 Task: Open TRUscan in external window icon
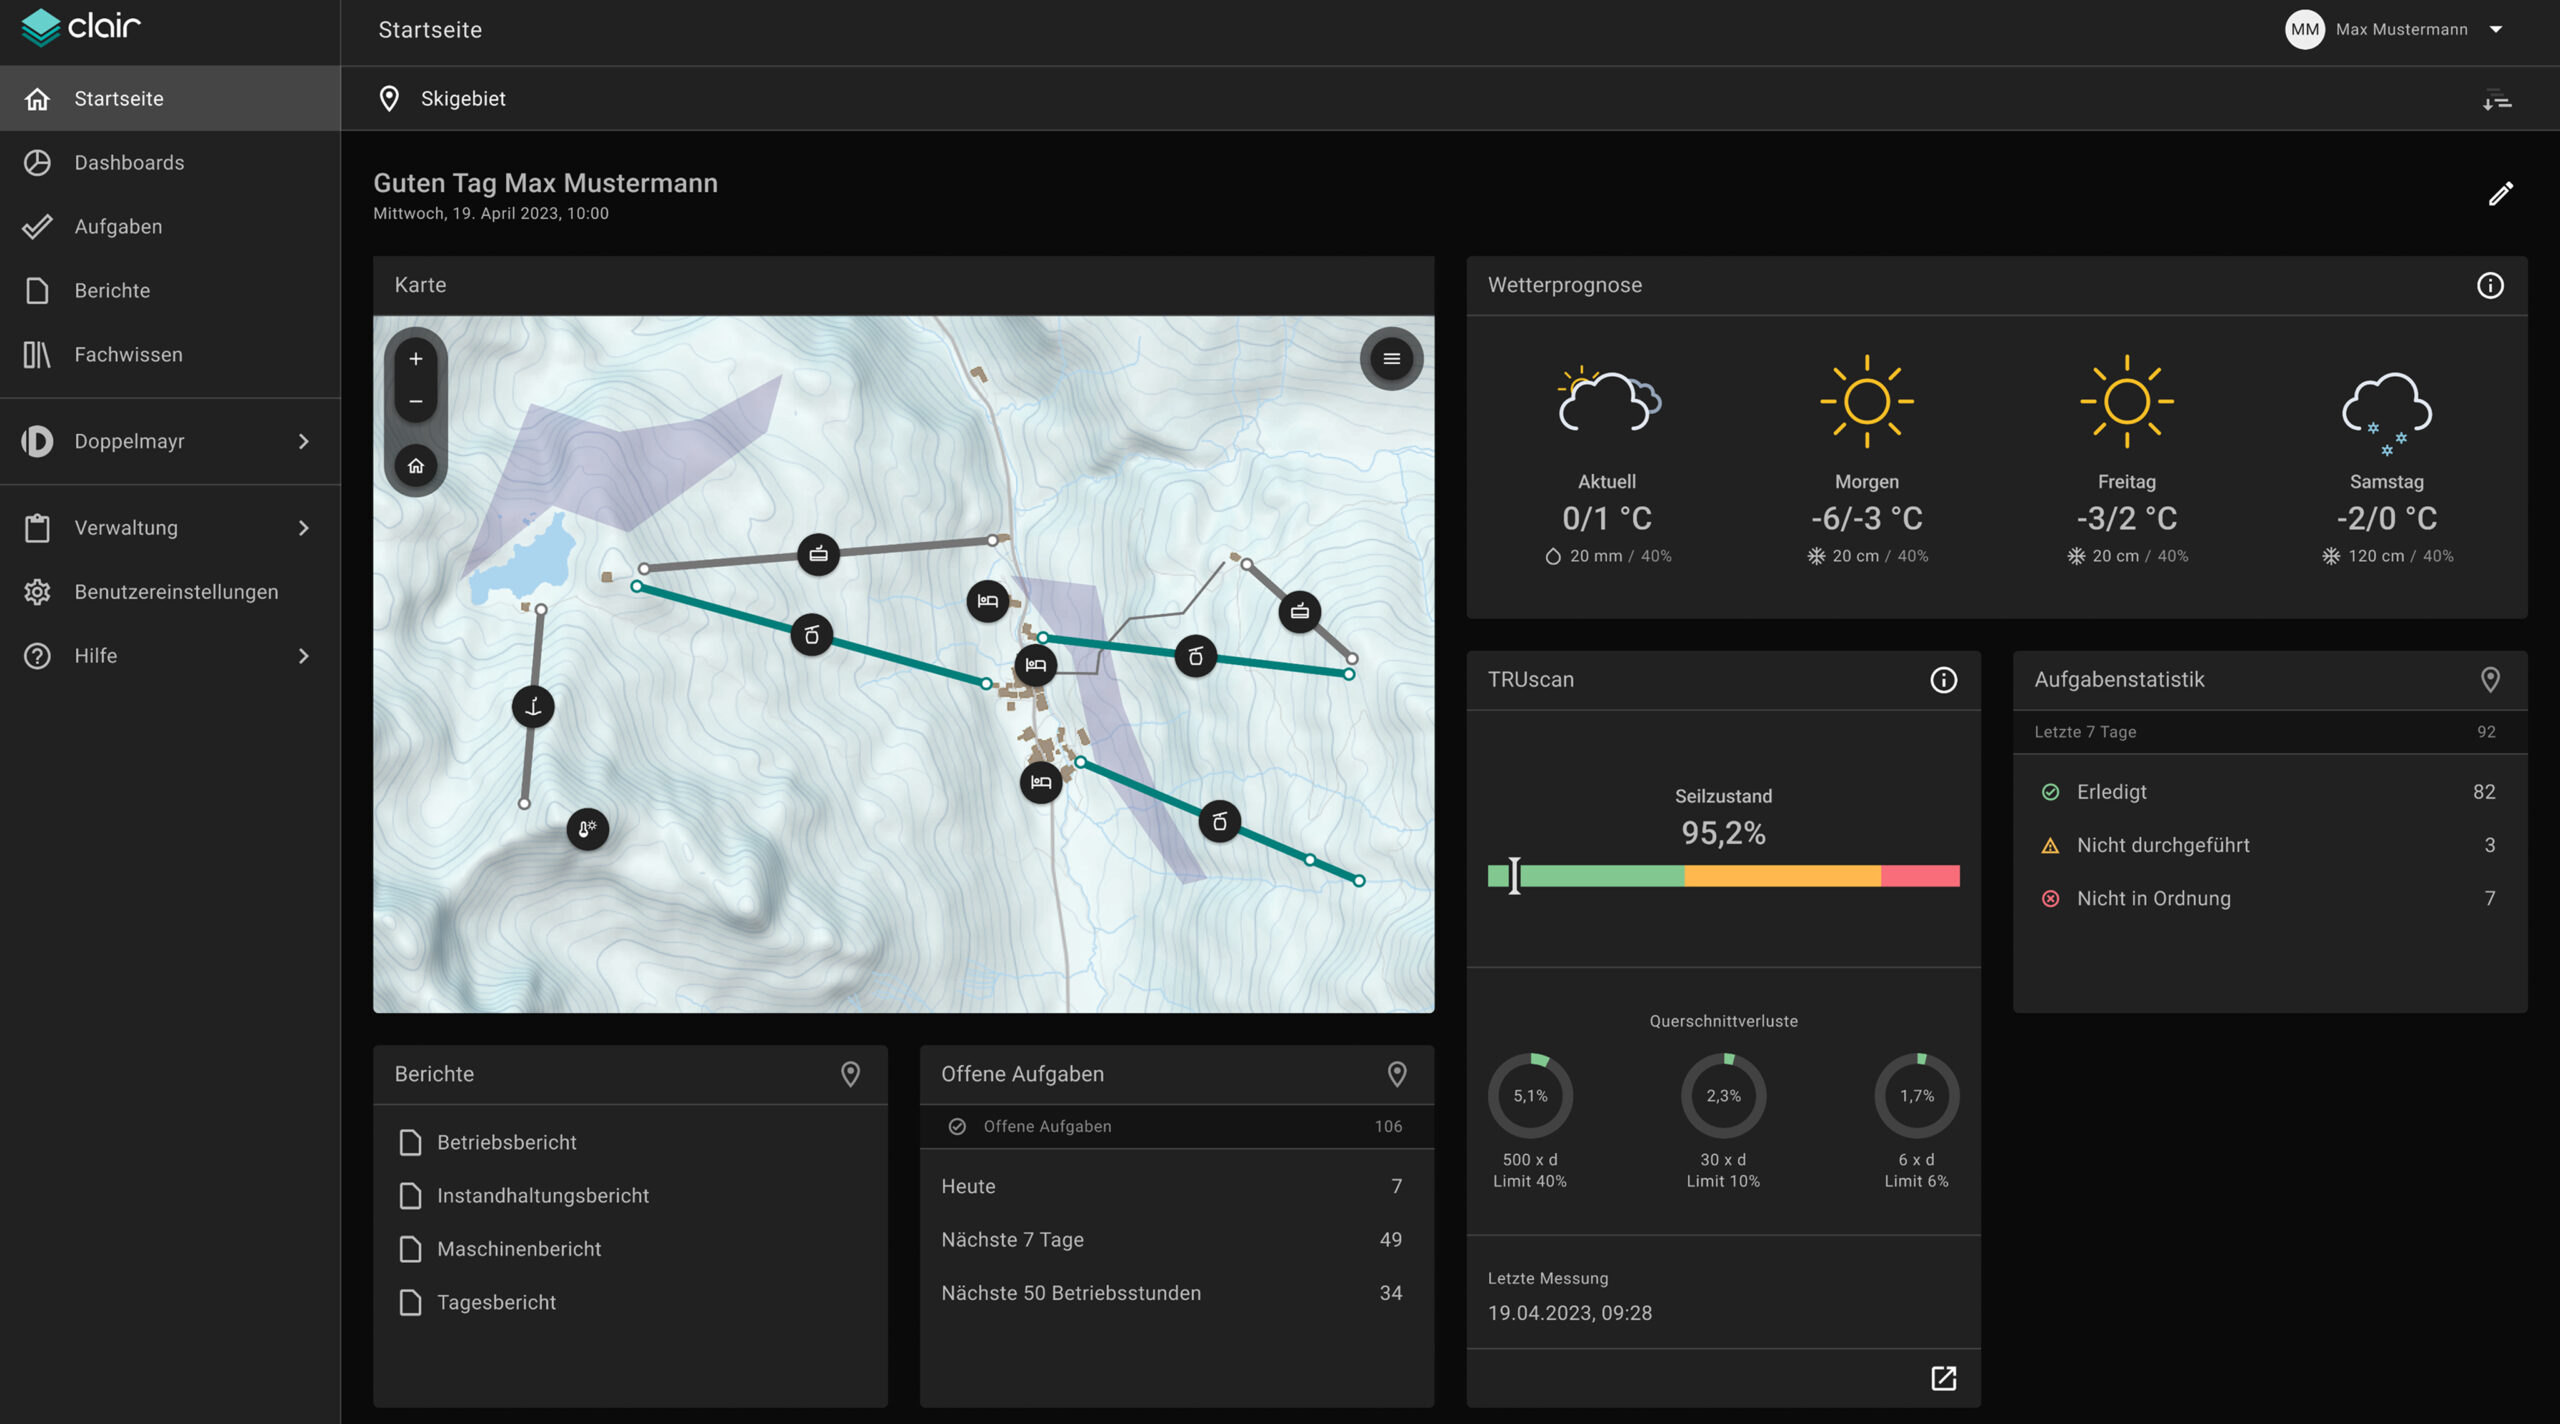(1943, 1378)
